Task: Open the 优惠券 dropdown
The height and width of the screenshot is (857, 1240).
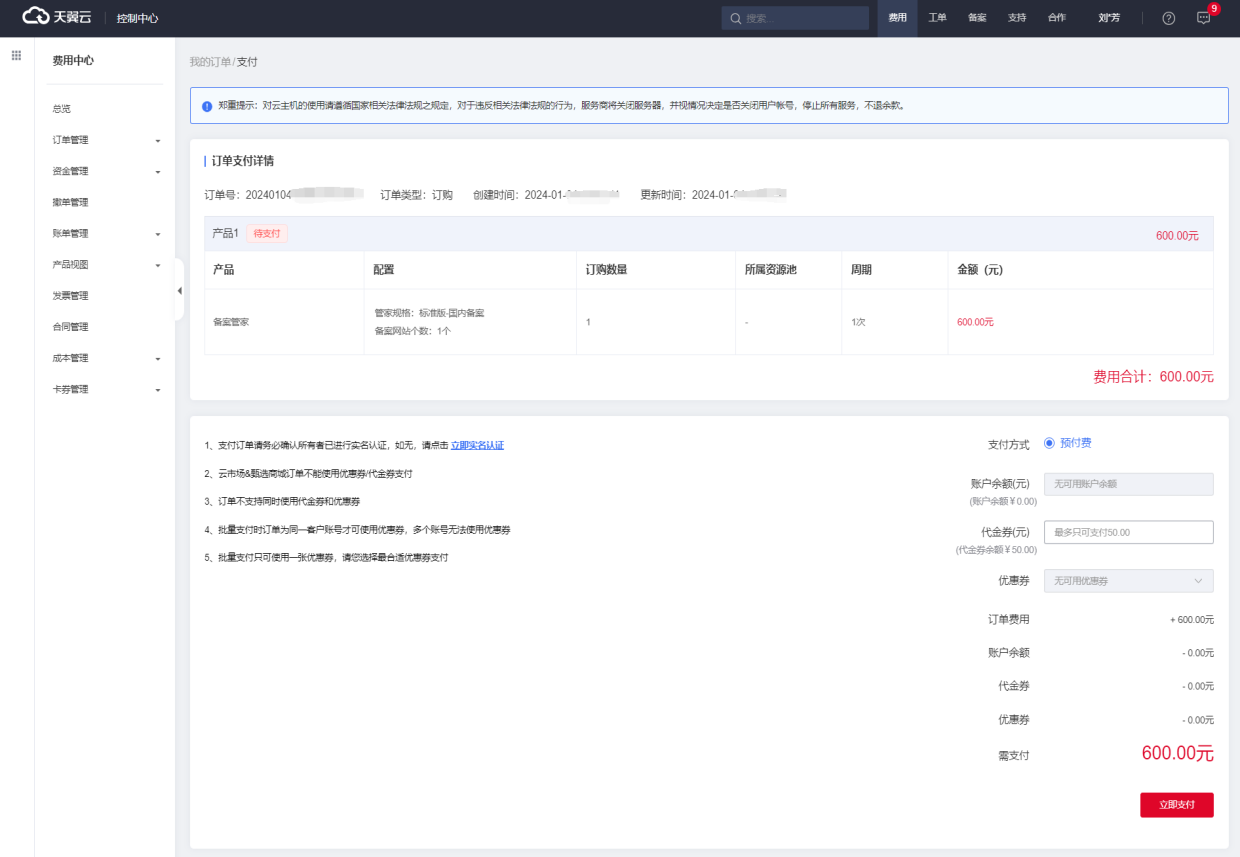Action: tap(1128, 581)
